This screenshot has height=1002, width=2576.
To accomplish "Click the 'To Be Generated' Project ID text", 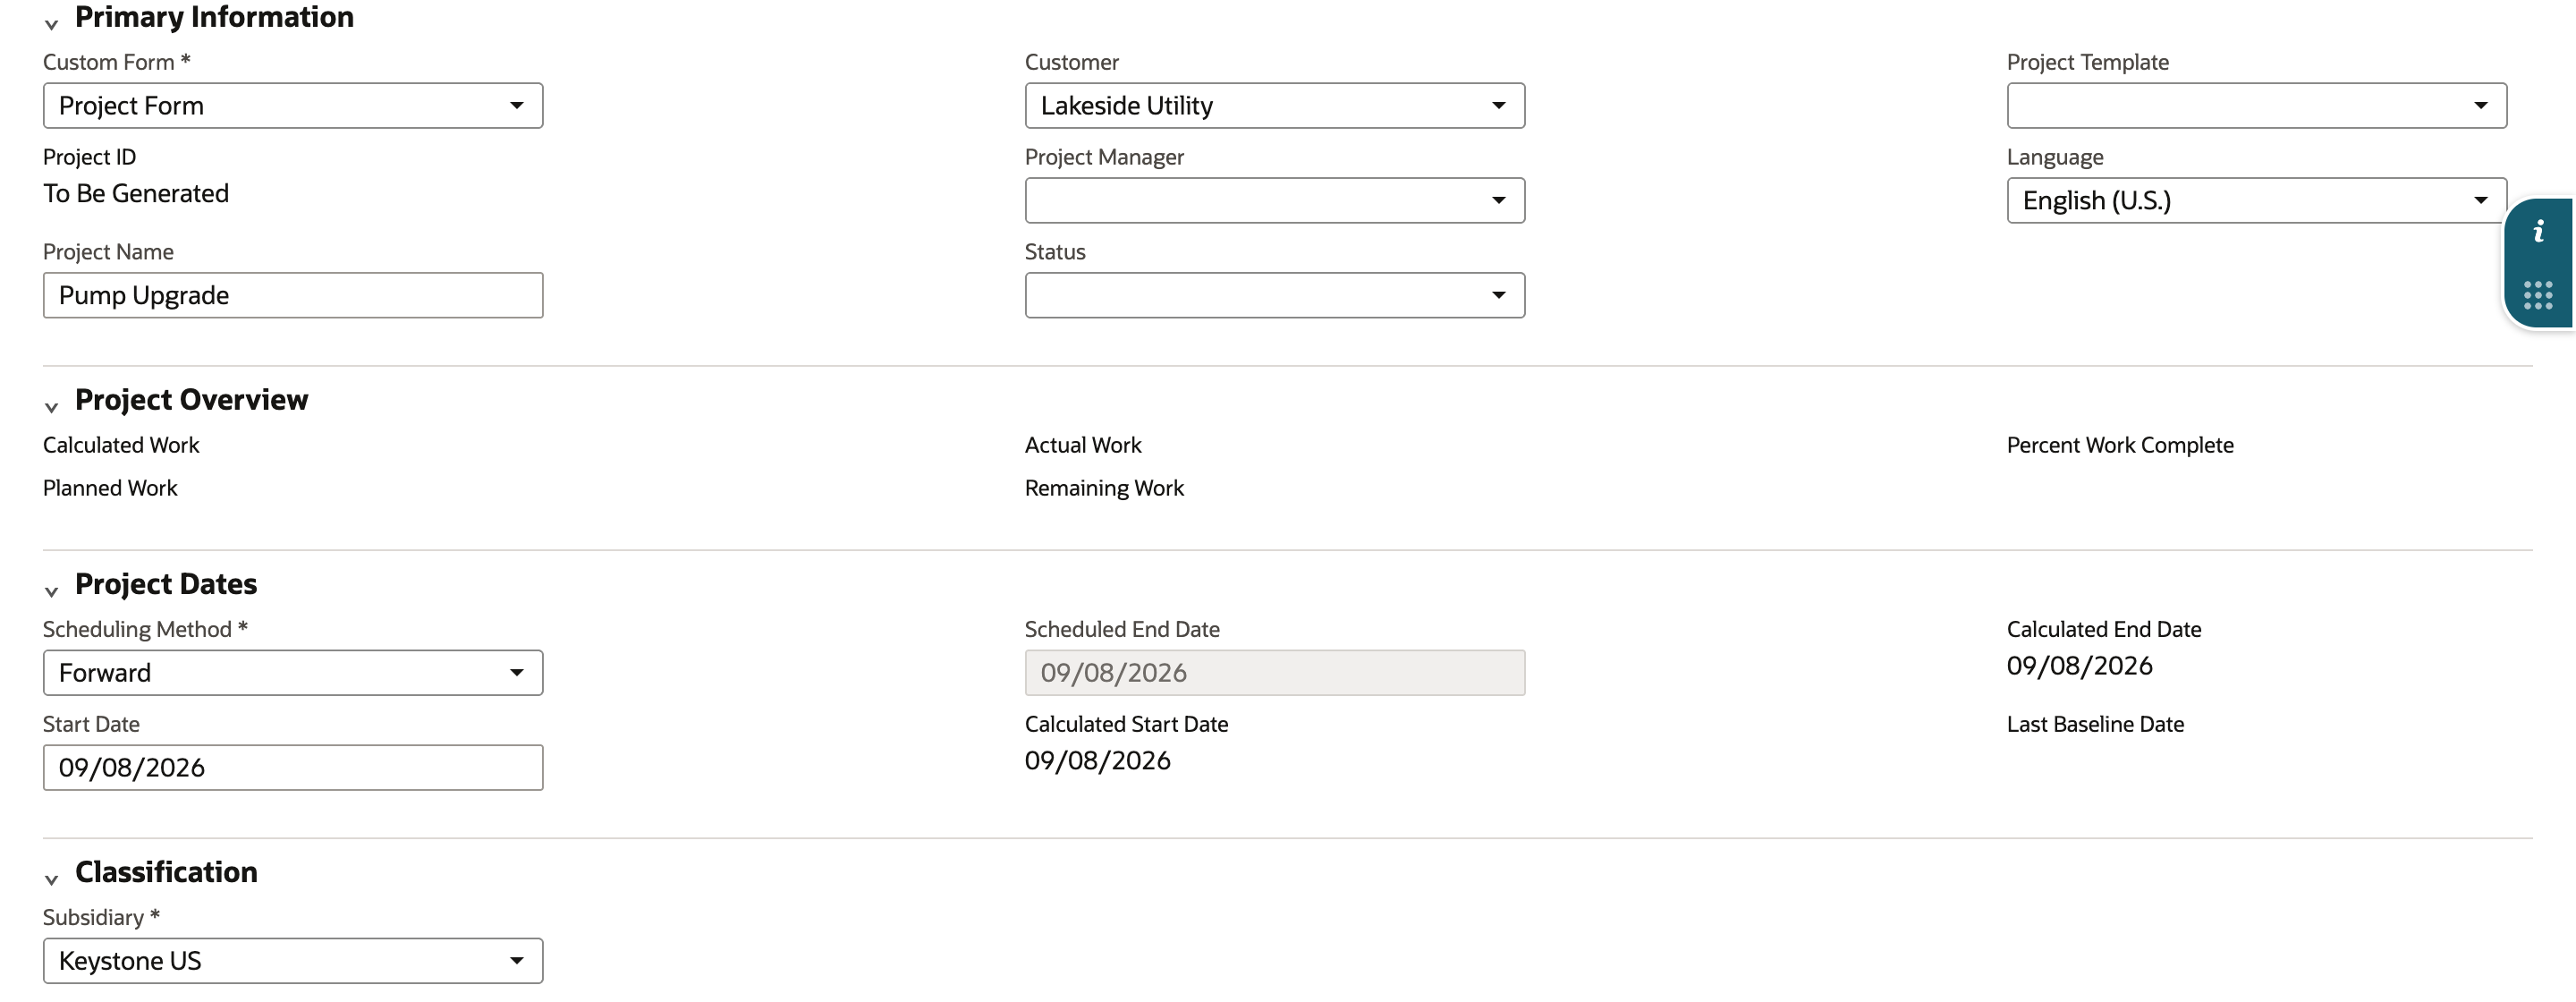I will pyautogui.click(x=136, y=193).
